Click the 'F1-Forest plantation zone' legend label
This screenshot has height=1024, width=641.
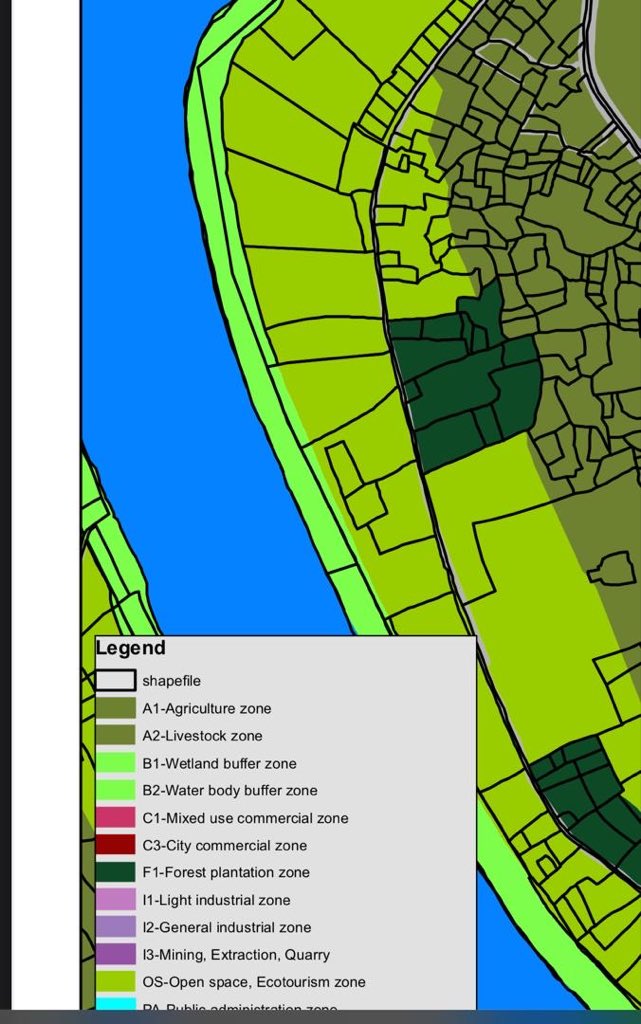[x=225, y=872]
